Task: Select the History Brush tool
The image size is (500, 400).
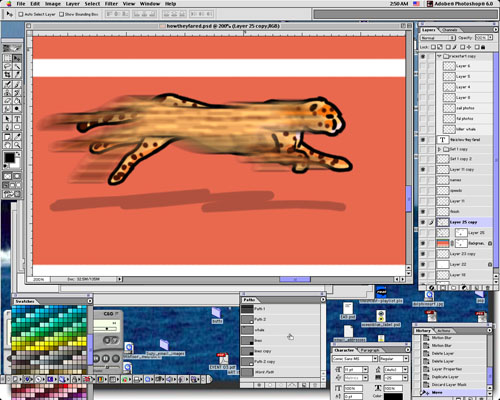Action: click(x=17, y=92)
